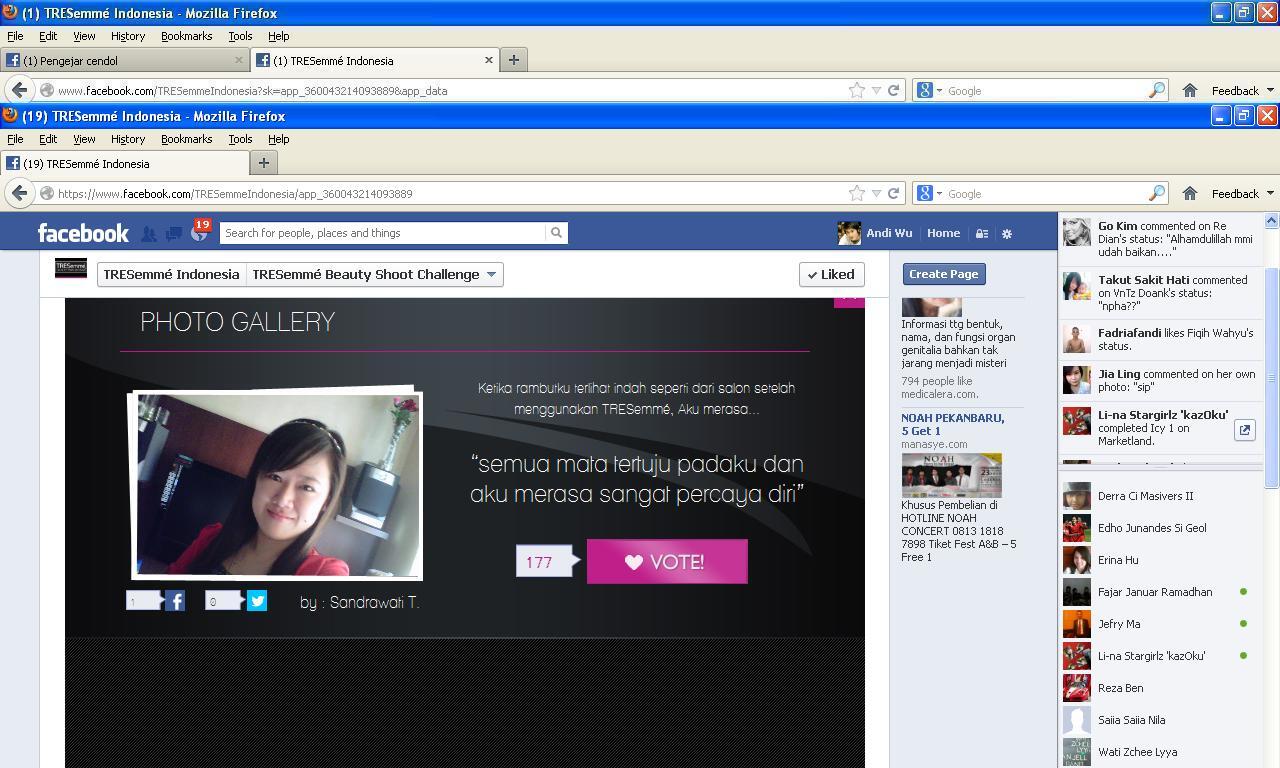Viewport: 1280px width, 768px height.
Task: Open Google search engine dropdown front window
Action: tap(929, 193)
